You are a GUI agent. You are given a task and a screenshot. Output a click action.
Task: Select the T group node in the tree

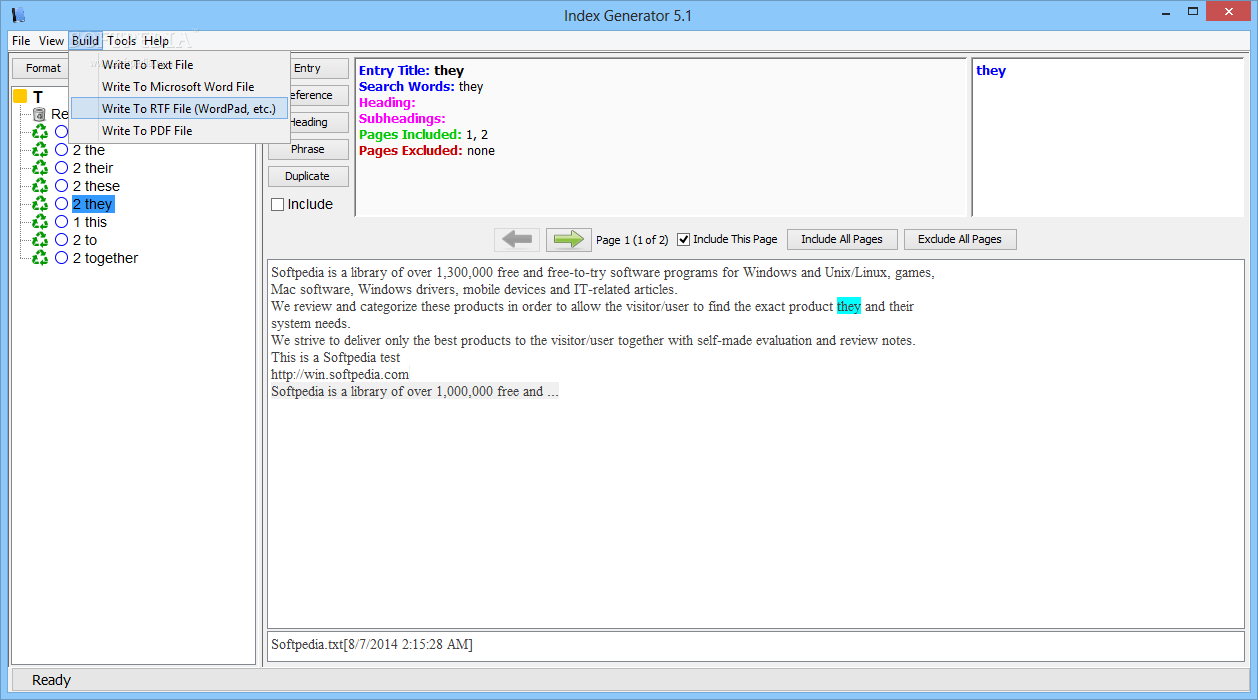coord(38,97)
